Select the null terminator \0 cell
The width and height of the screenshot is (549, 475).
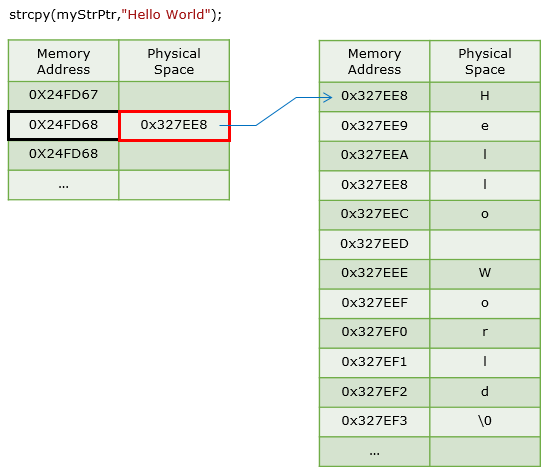pyautogui.click(x=485, y=421)
